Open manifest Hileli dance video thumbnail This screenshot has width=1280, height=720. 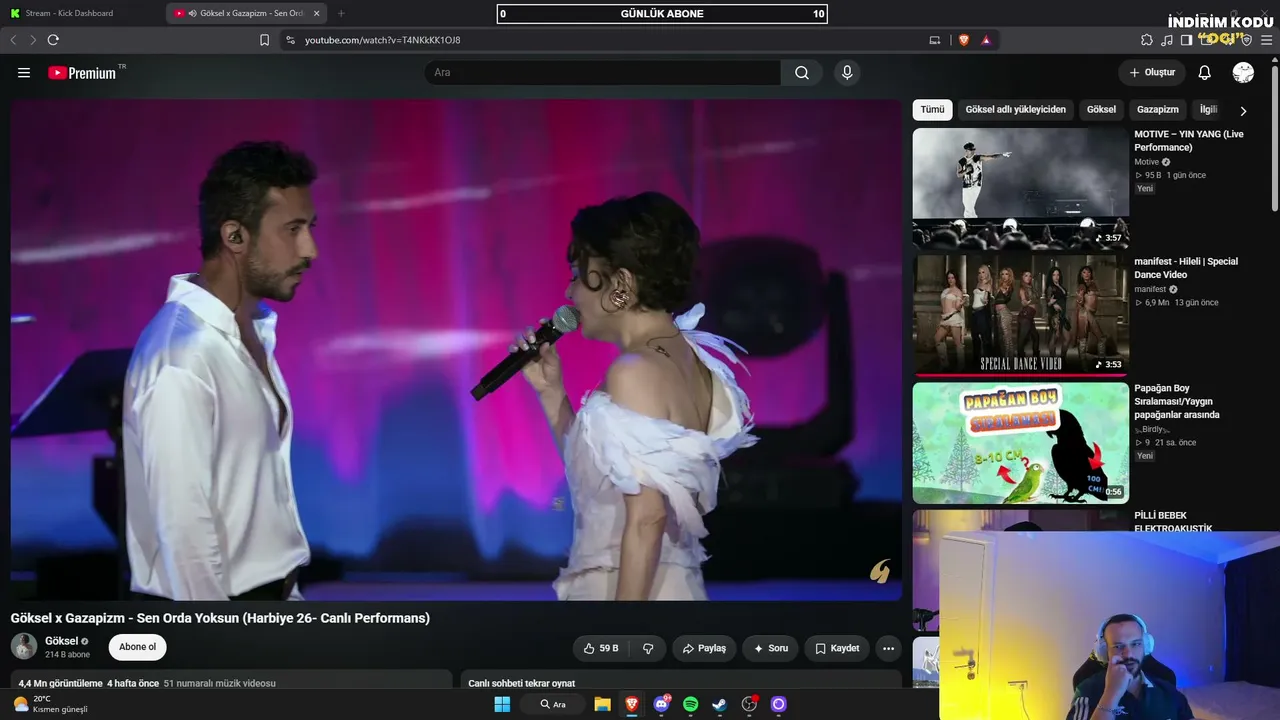tap(1021, 315)
